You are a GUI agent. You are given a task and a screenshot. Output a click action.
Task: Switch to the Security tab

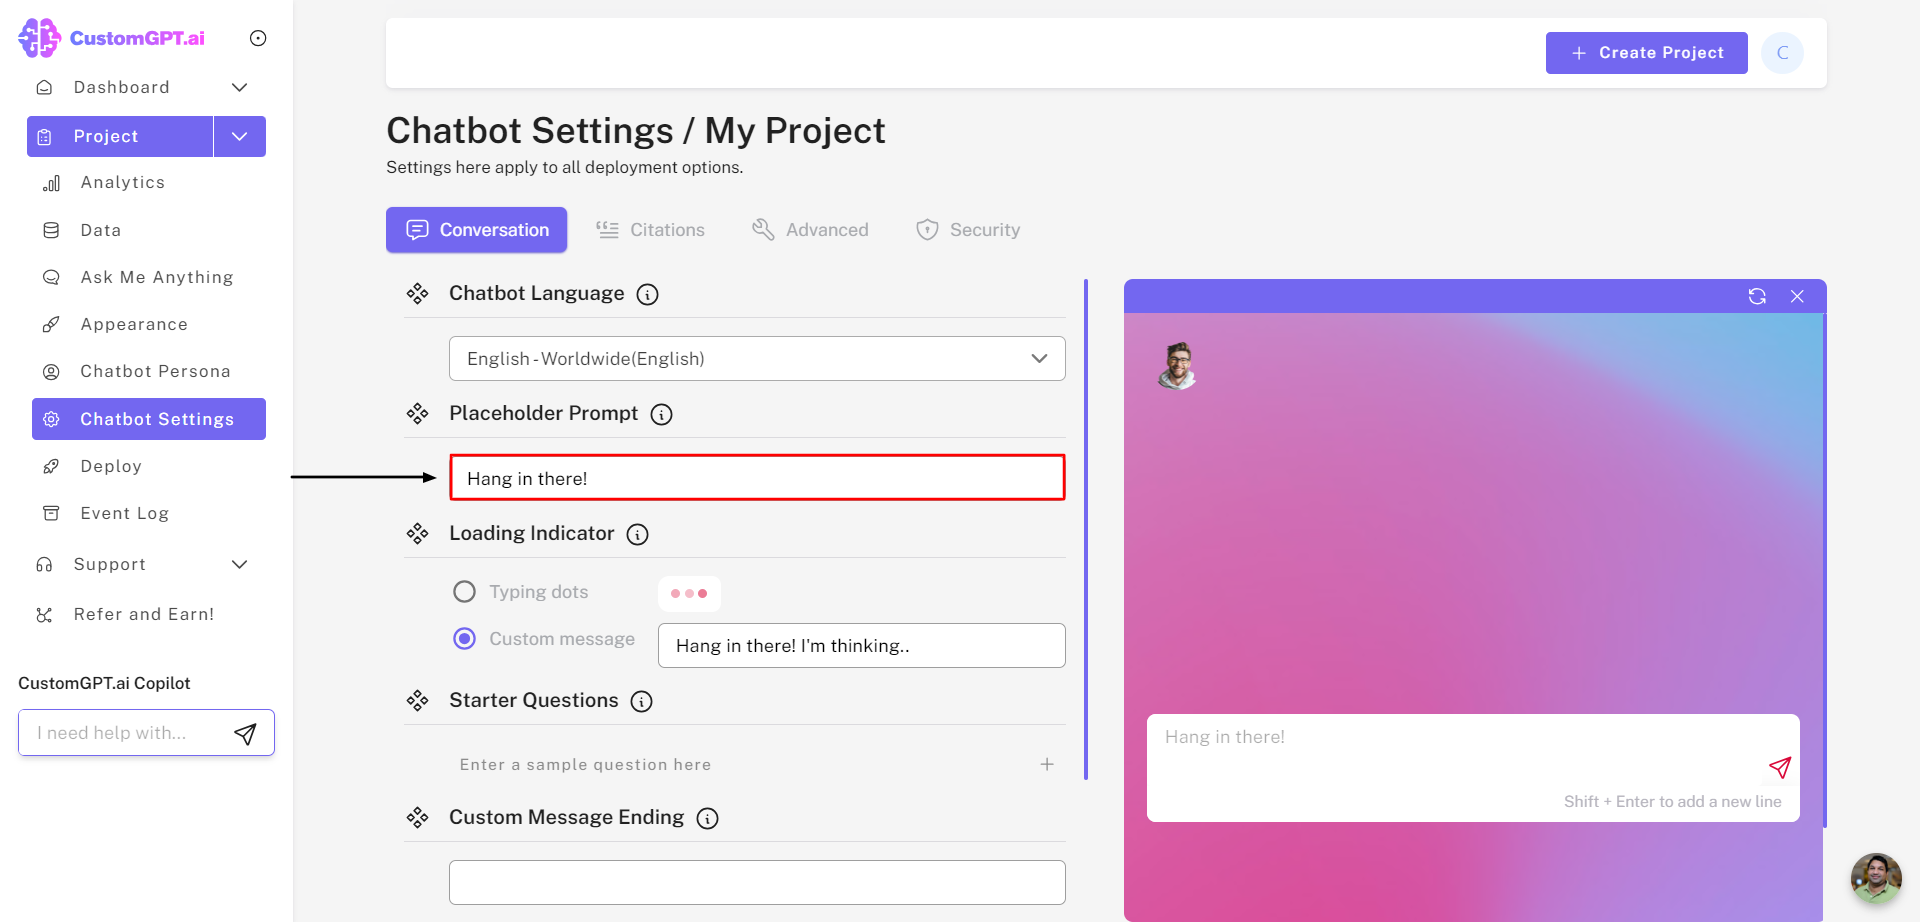pos(969,230)
